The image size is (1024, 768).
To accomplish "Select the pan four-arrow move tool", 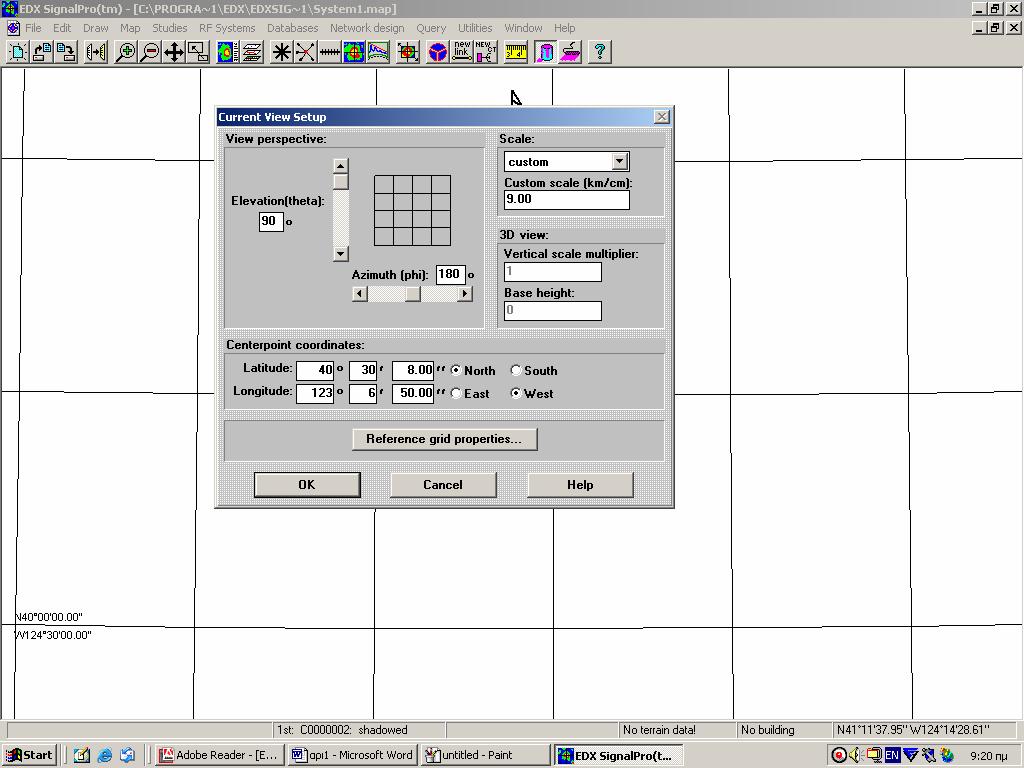I will click(x=174, y=52).
